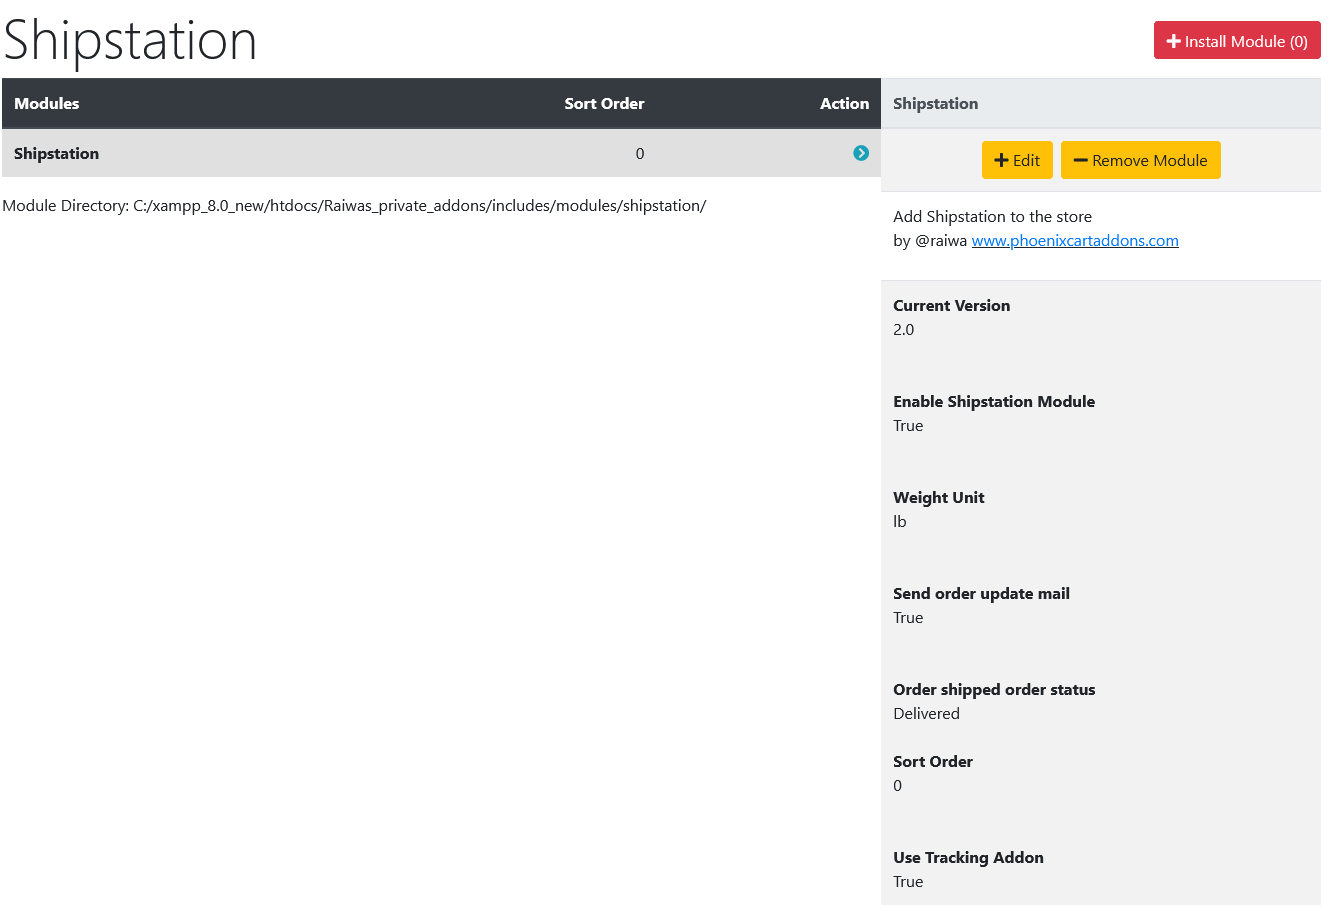Open the www.phoenixcartaddons.com link

click(1075, 240)
